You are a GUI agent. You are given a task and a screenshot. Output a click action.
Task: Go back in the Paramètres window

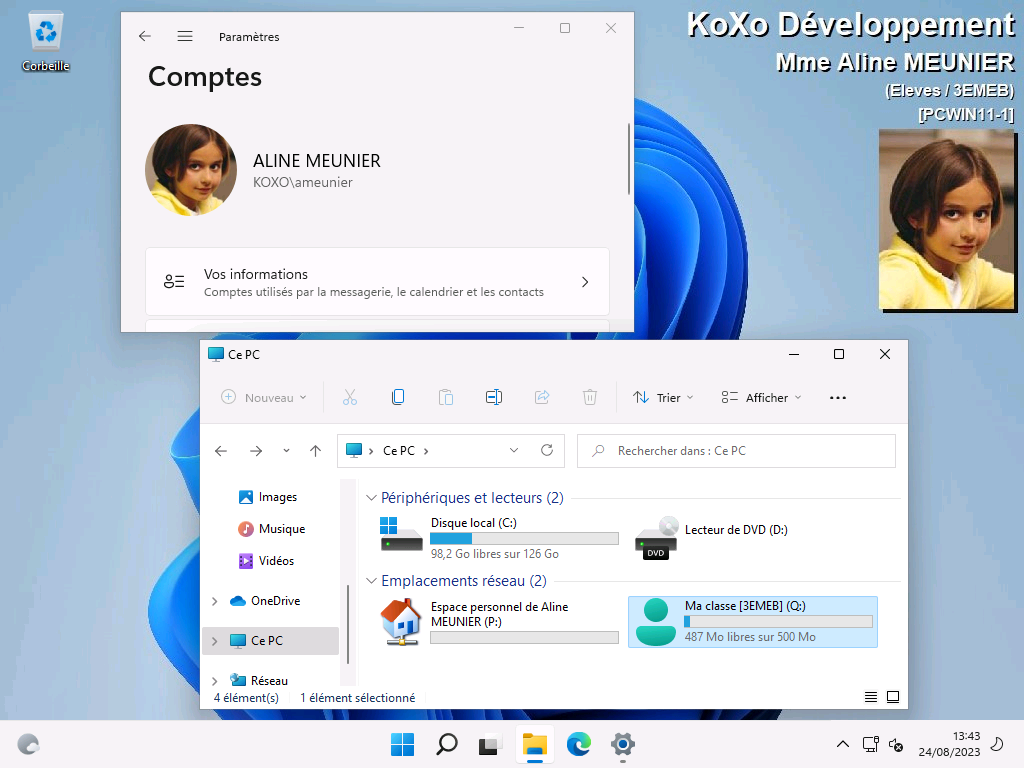pyautogui.click(x=145, y=36)
